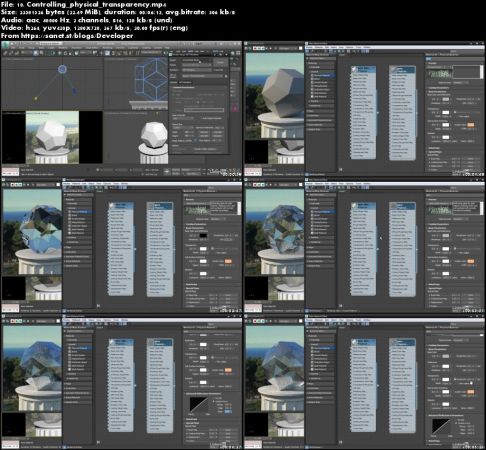Open the orange color swatch in fourth frame
The height and width of the screenshot is (450, 486).
(x=470, y=261)
